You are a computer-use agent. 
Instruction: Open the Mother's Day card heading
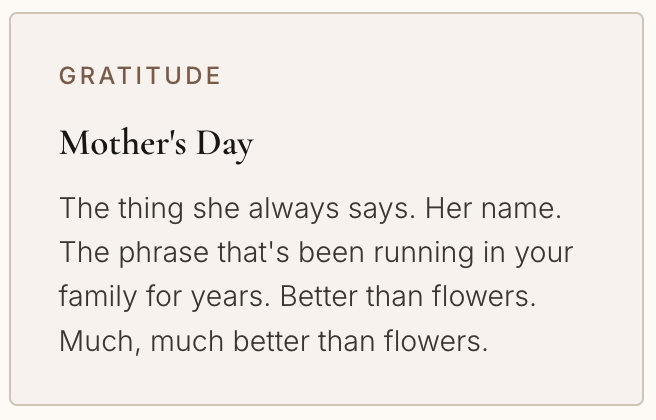pos(156,143)
